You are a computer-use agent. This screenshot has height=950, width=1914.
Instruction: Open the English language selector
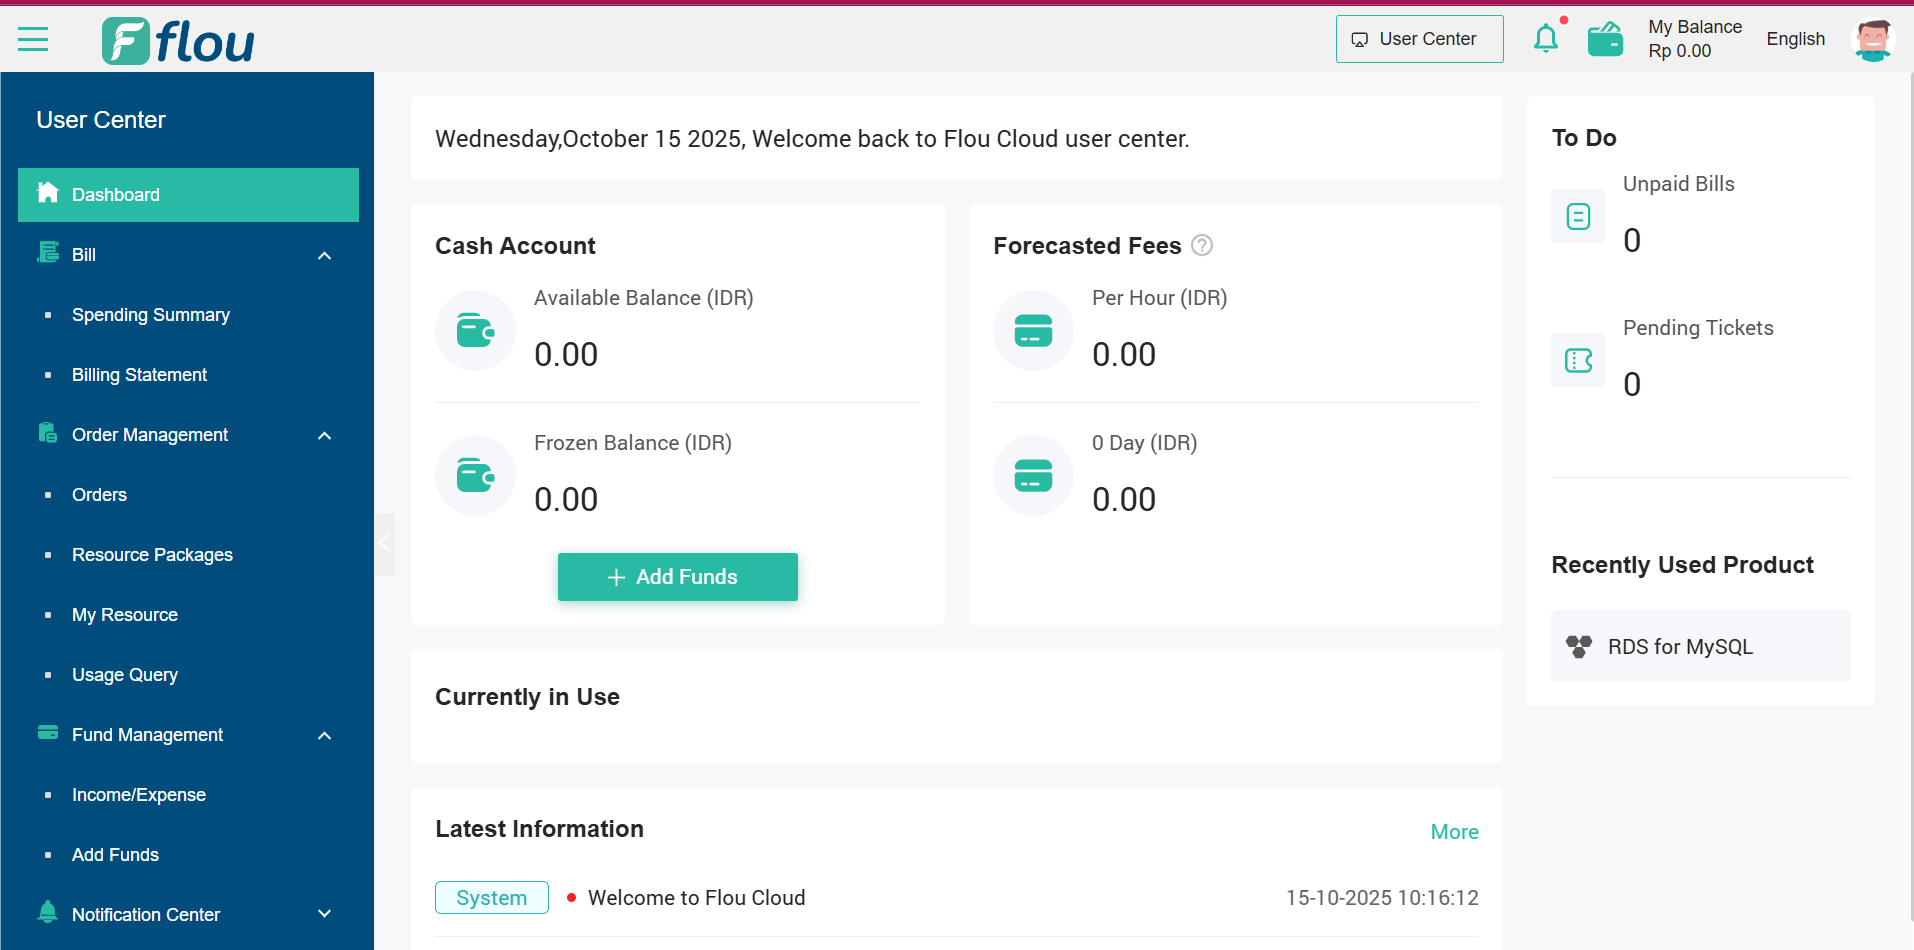click(x=1795, y=39)
